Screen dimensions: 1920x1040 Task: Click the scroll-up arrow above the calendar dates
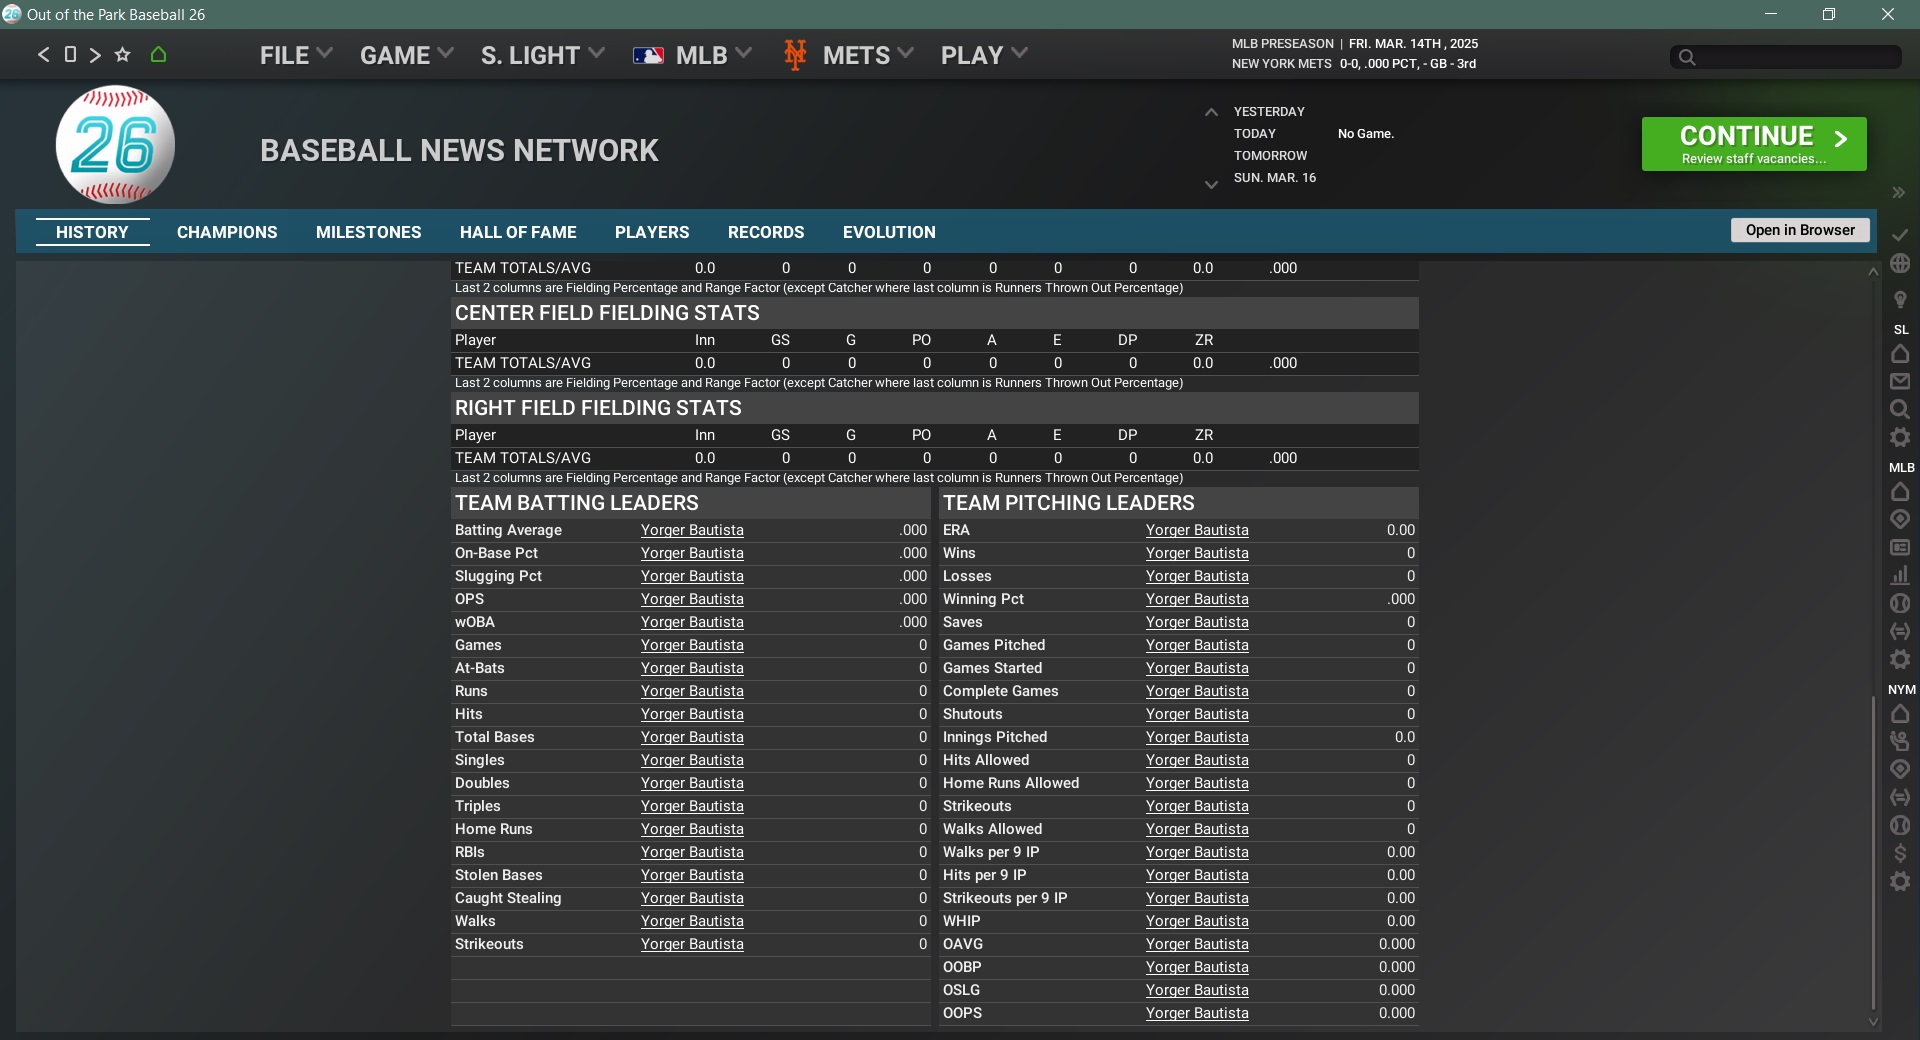tap(1211, 112)
